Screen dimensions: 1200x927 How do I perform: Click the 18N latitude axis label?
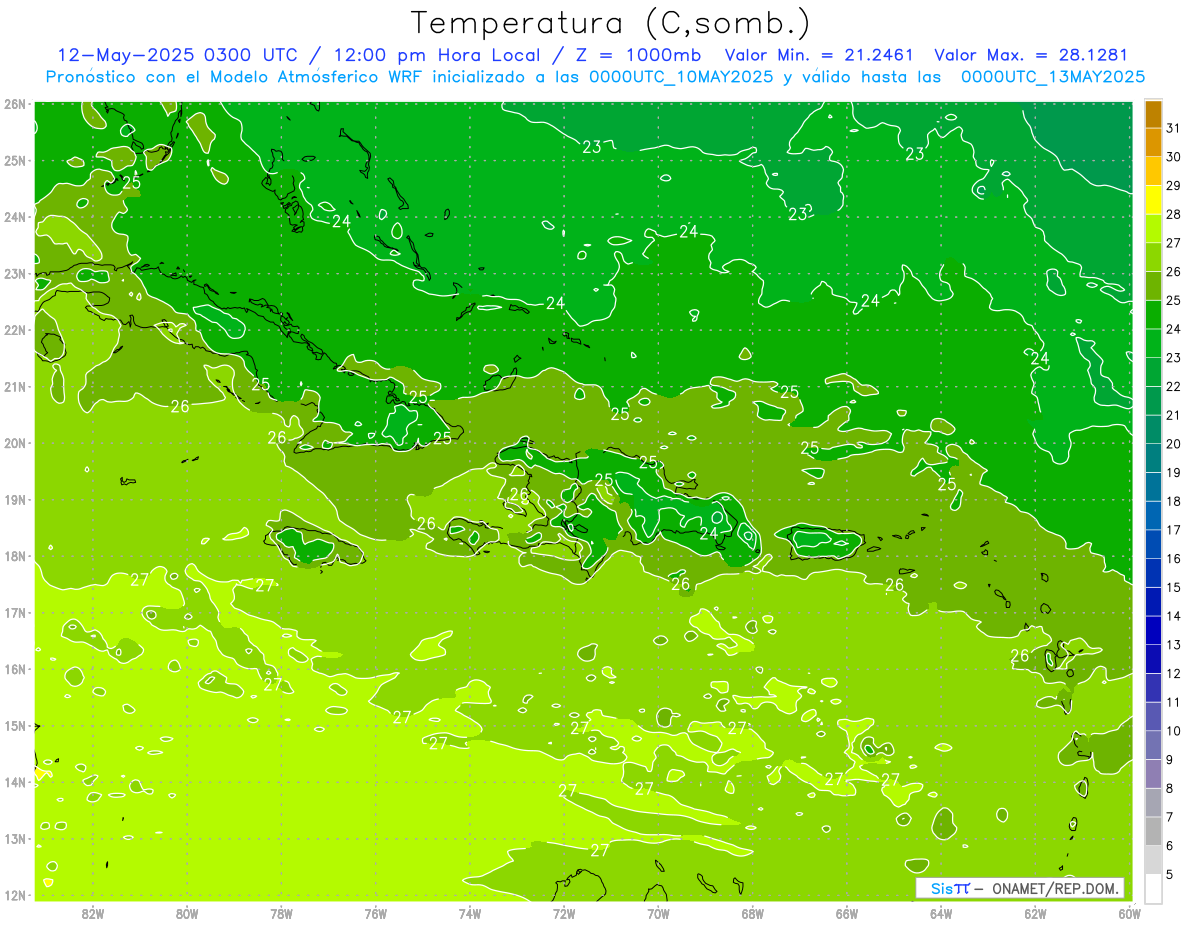click(x=15, y=555)
